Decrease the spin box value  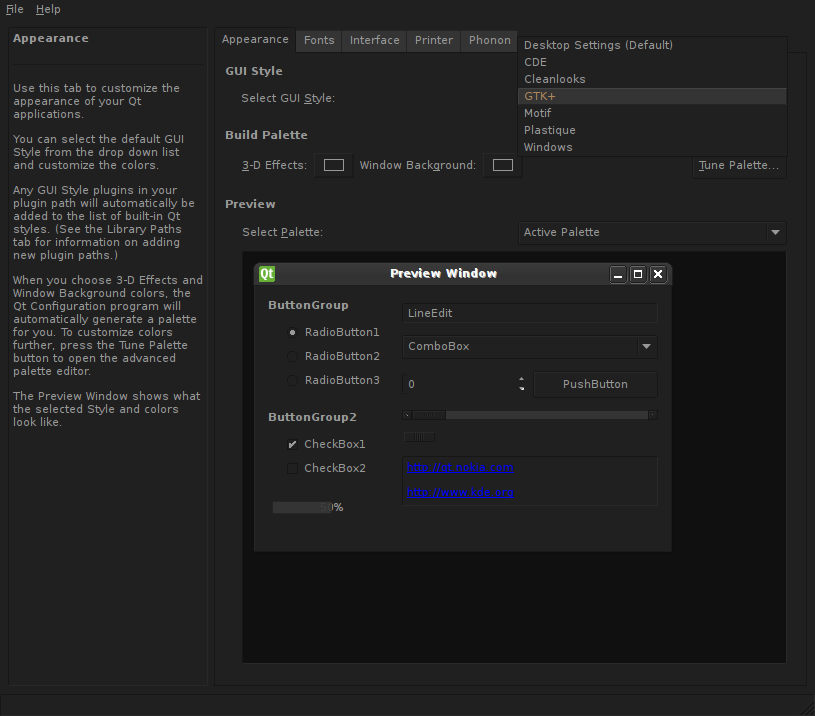click(x=521, y=389)
